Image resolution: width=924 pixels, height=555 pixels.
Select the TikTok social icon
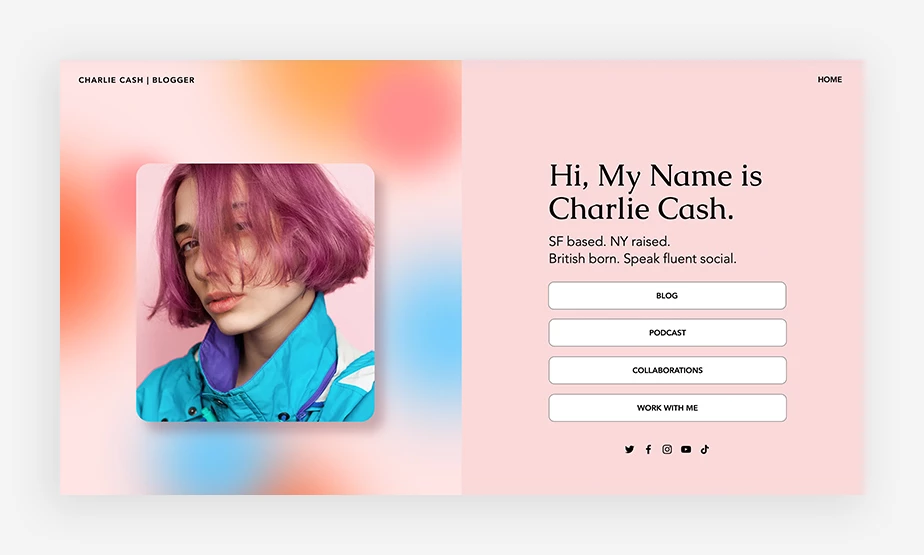coord(705,450)
